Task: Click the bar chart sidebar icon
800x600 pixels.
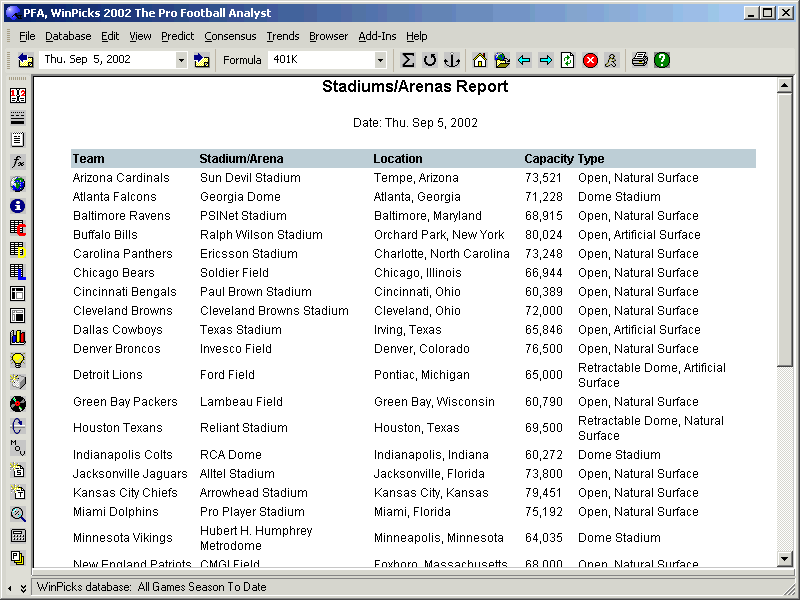Action: click(x=18, y=337)
